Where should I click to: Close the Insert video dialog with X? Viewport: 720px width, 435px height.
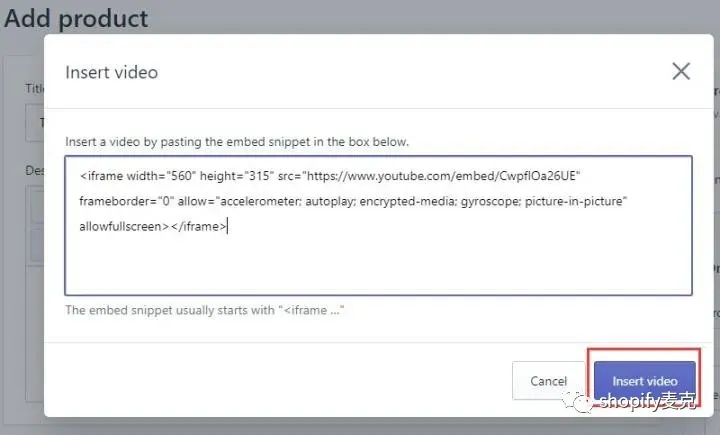tap(681, 71)
